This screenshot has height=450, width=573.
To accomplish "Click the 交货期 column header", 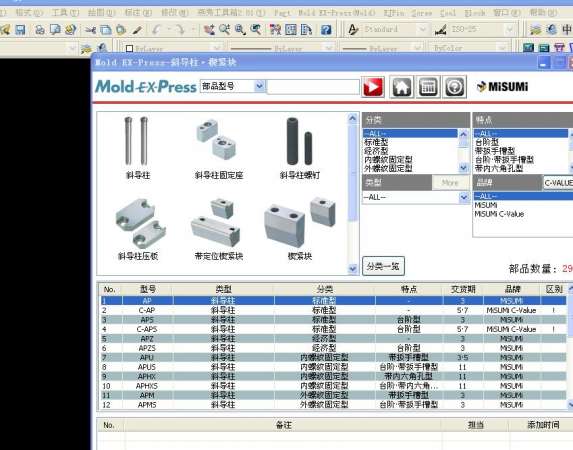I will click(x=463, y=289).
